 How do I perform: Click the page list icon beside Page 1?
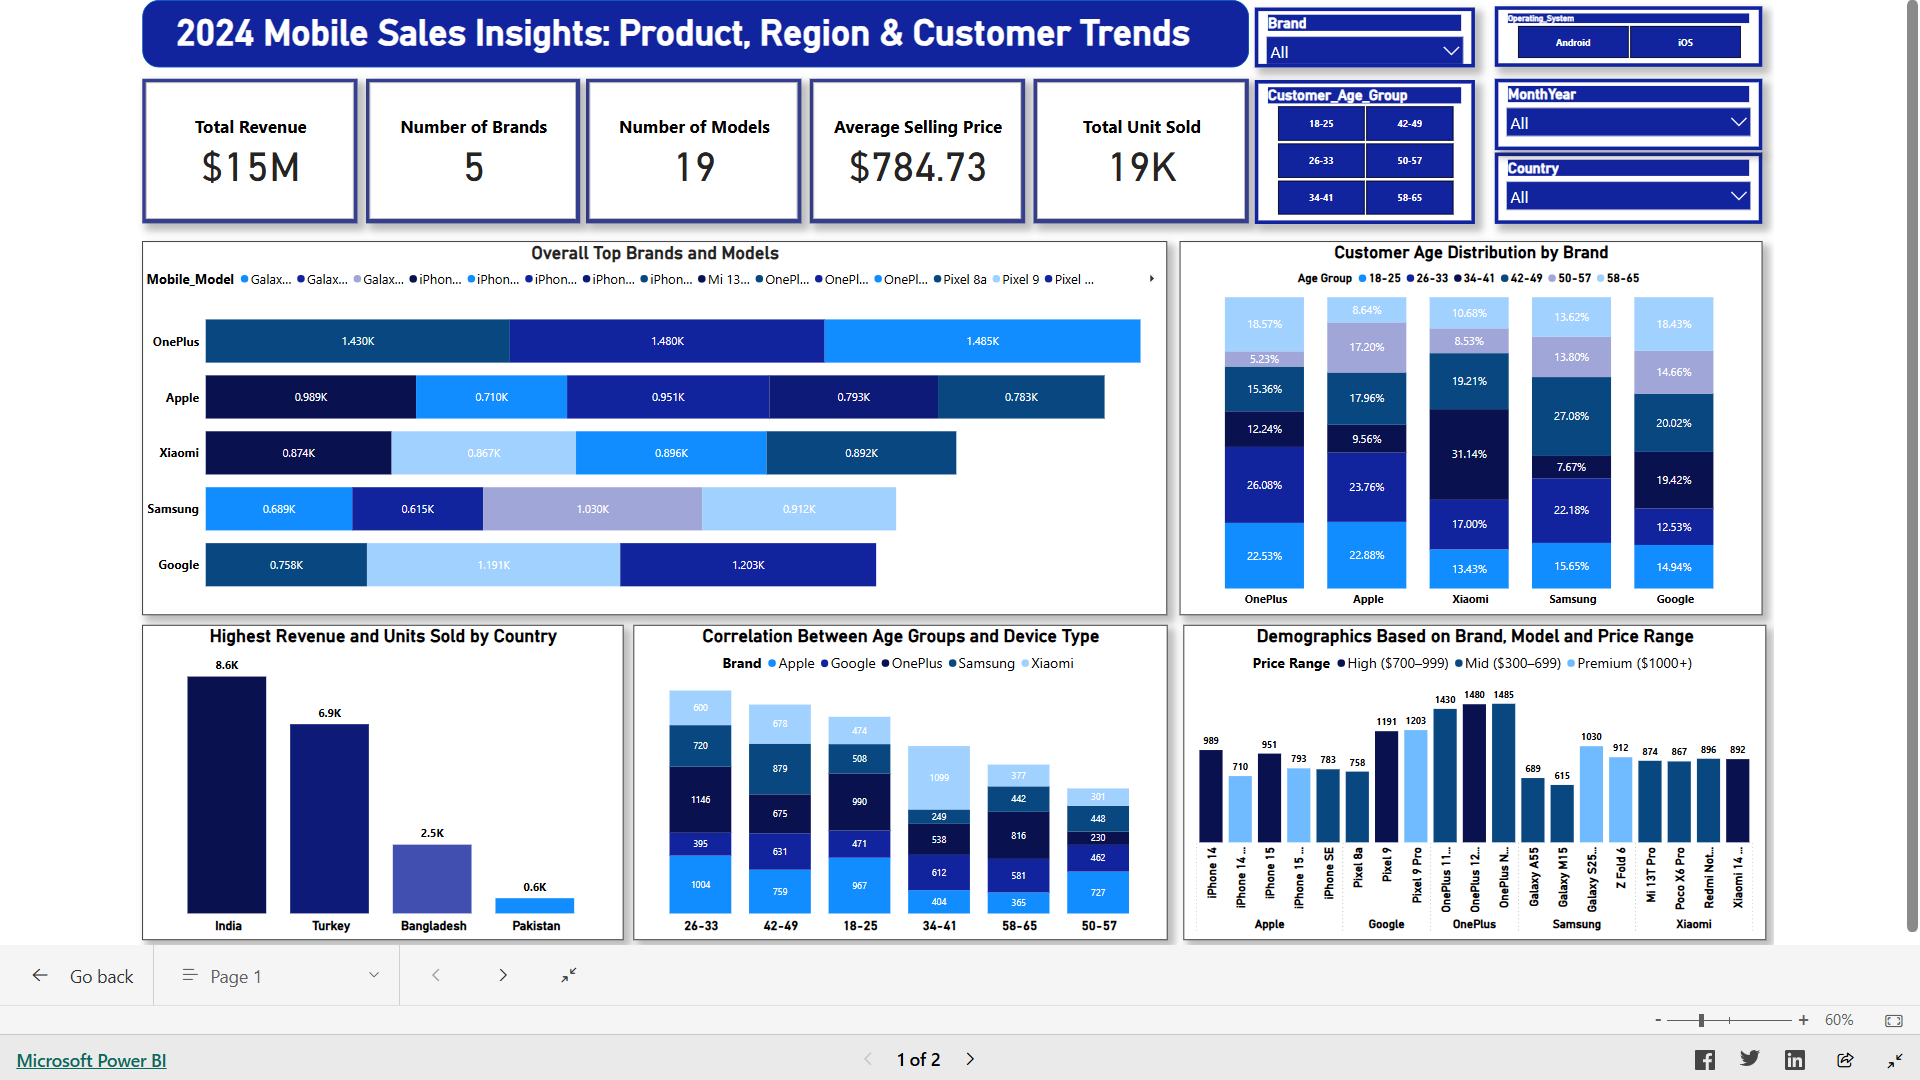point(190,975)
